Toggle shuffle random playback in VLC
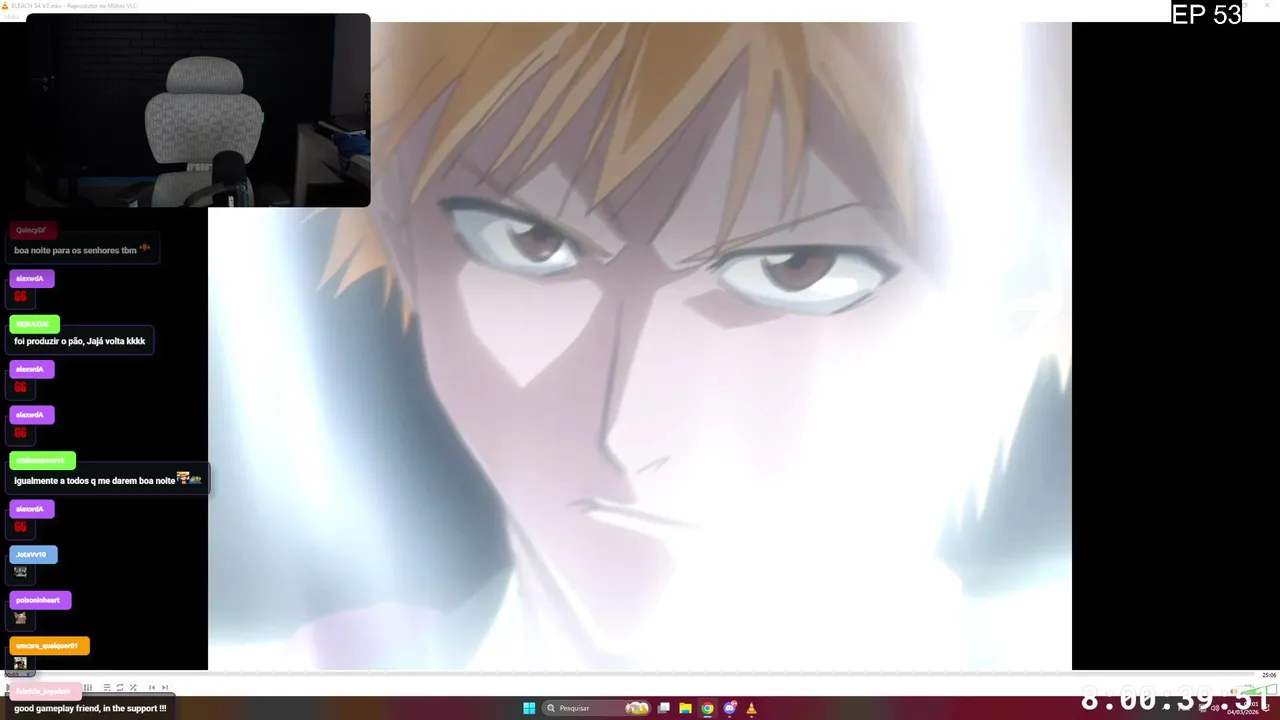1280x720 pixels. 133,687
